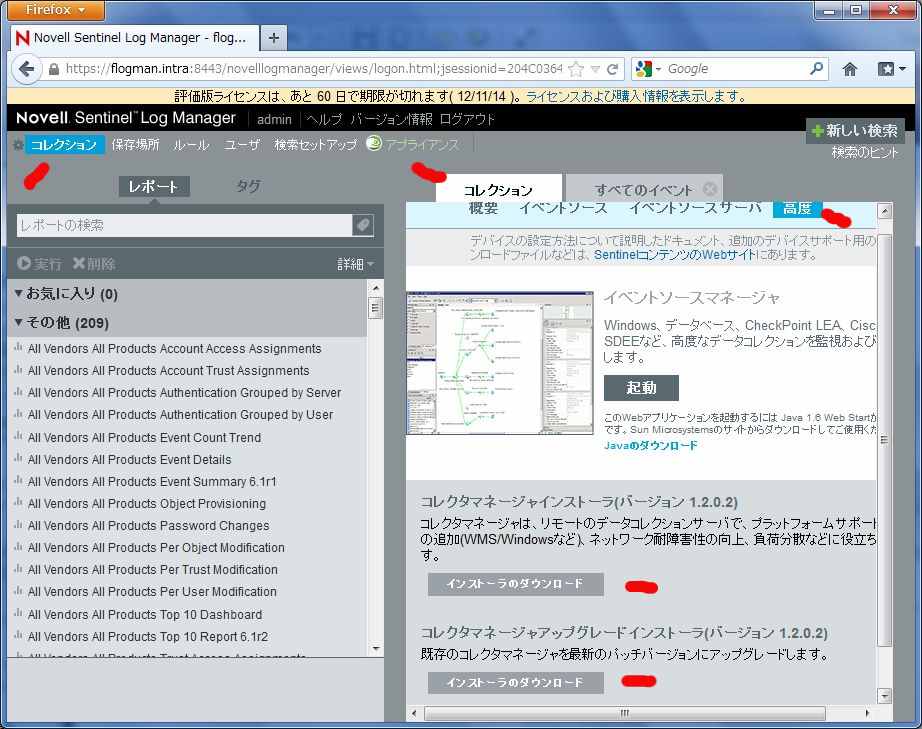This screenshot has height=729, width=922.
Task: Click ログアウト to sign out
Action: click(x=467, y=119)
